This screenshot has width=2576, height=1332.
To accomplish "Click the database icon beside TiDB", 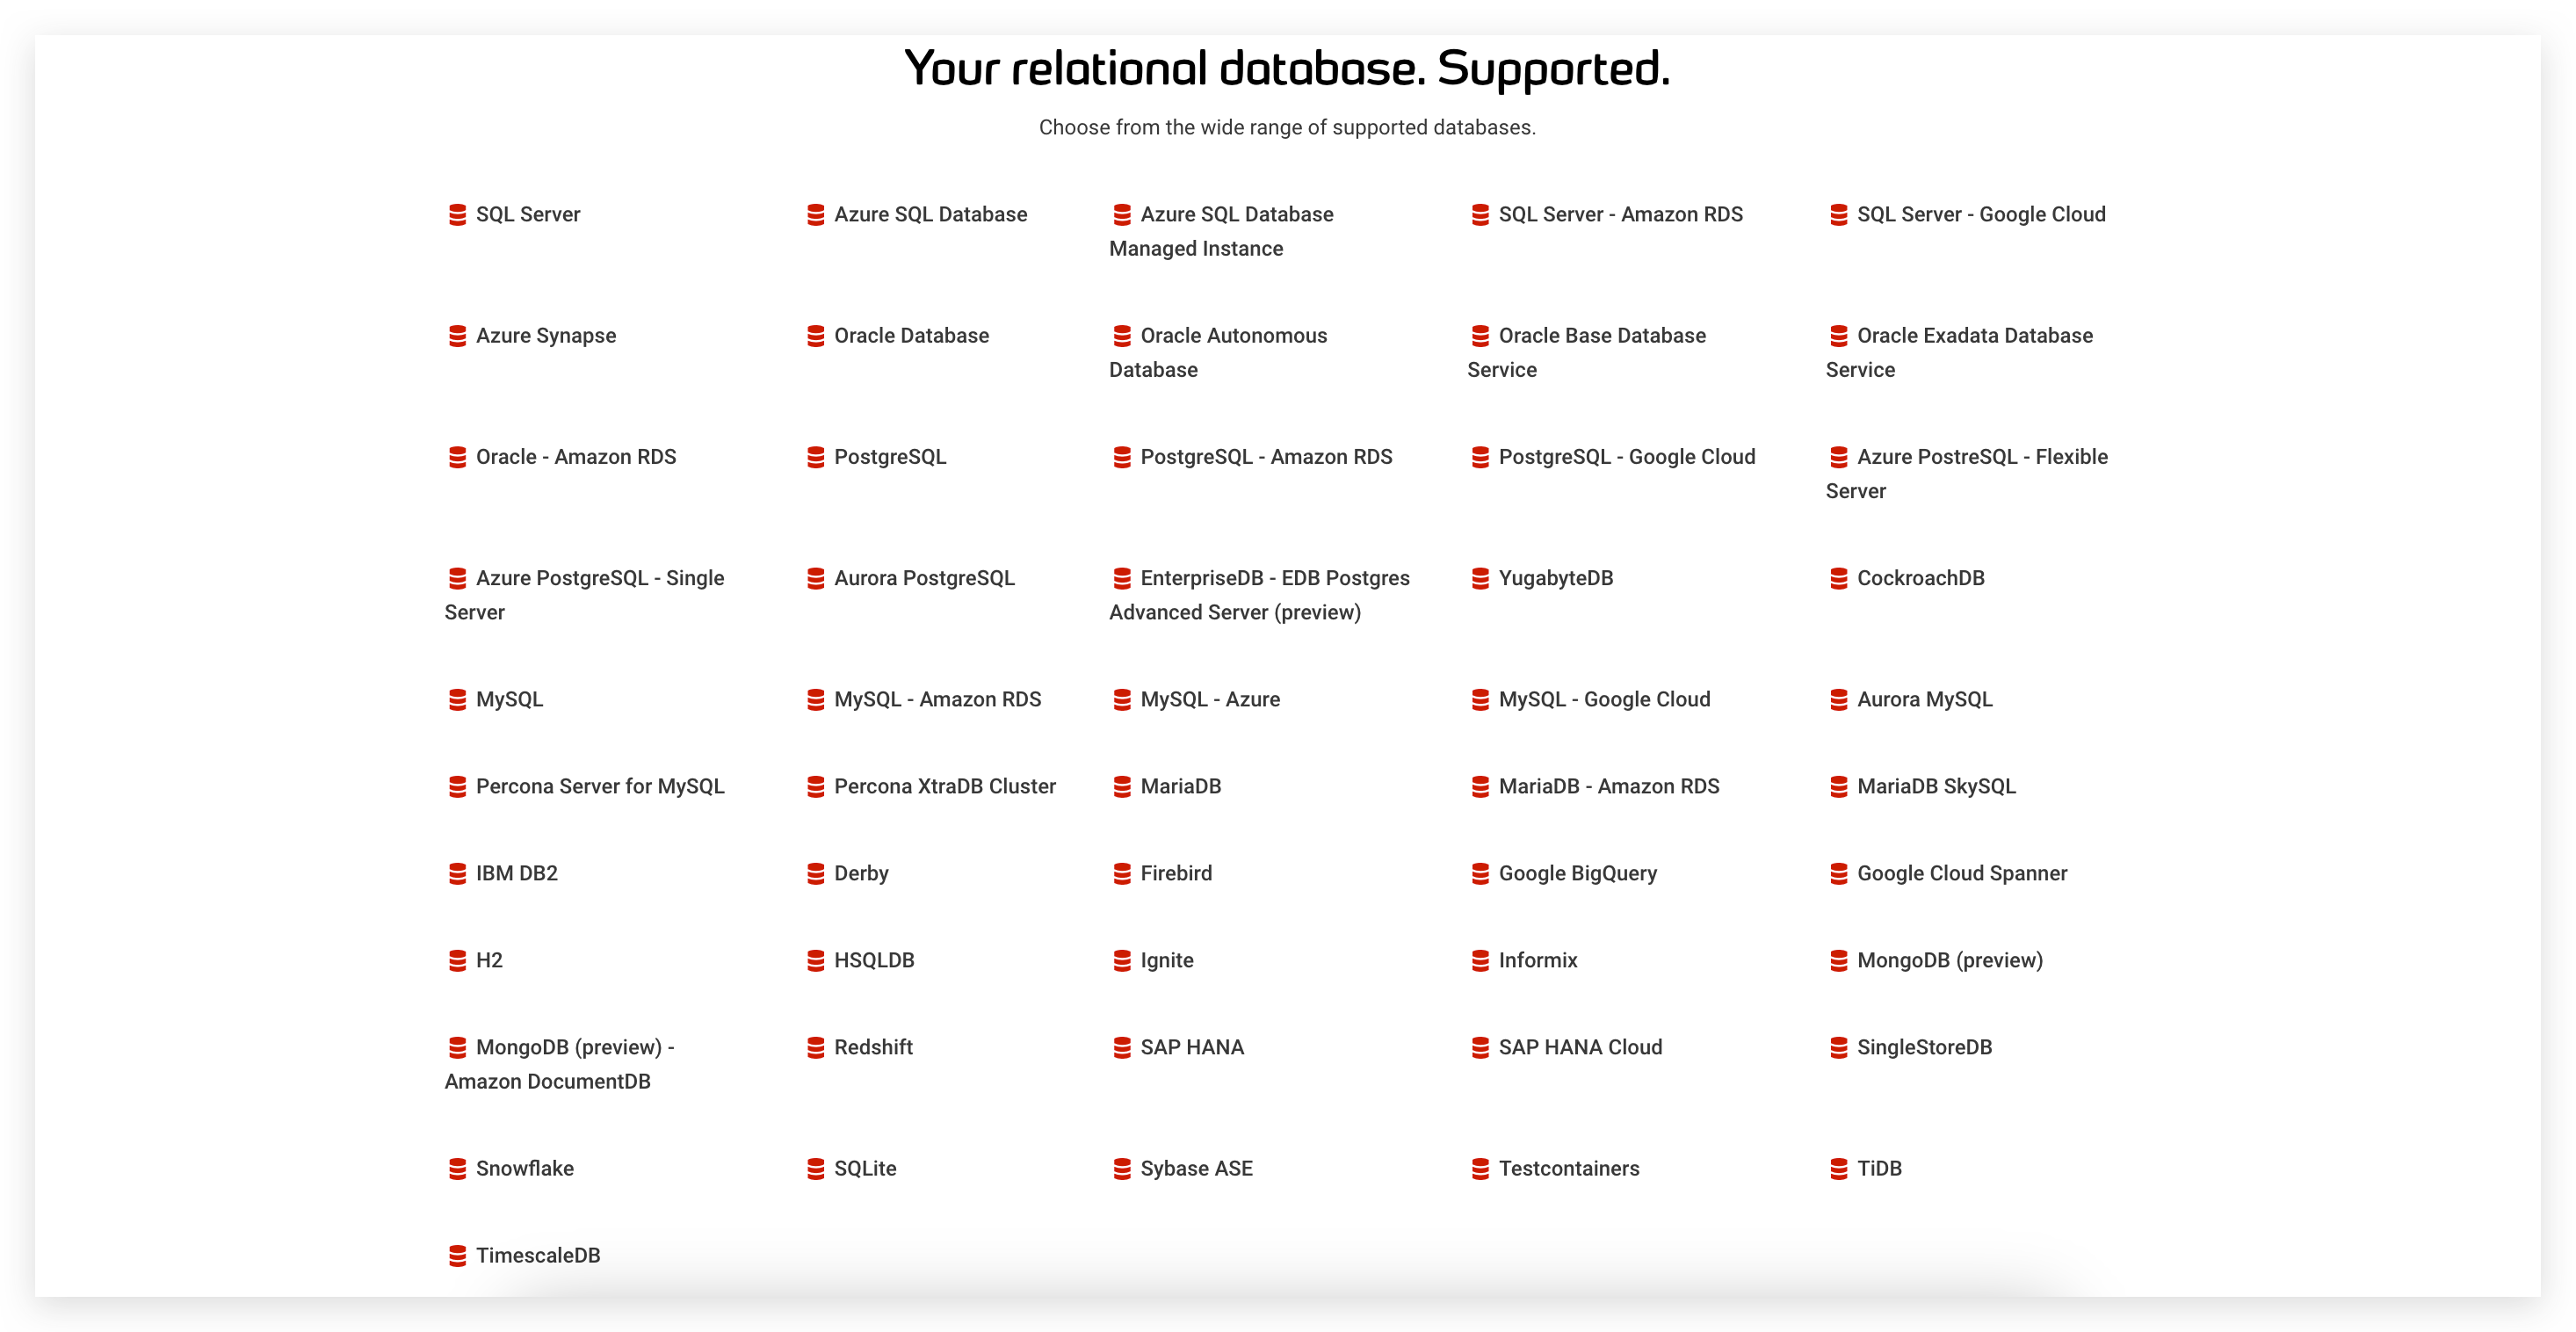I will 1838,1168.
